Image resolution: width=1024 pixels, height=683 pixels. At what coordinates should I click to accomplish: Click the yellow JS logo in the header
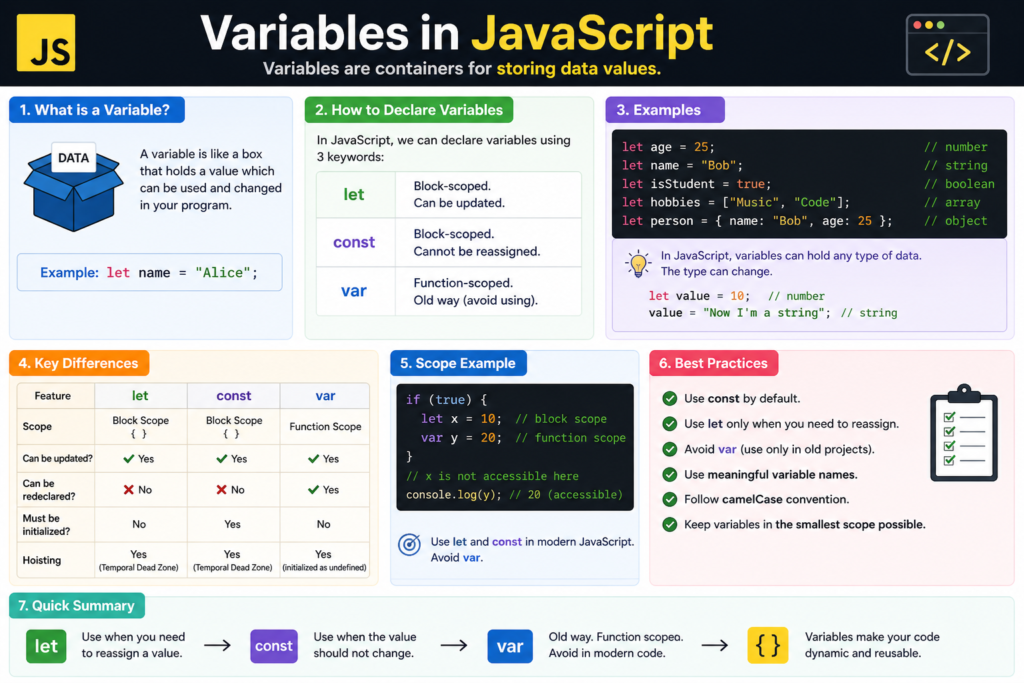(46, 42)
